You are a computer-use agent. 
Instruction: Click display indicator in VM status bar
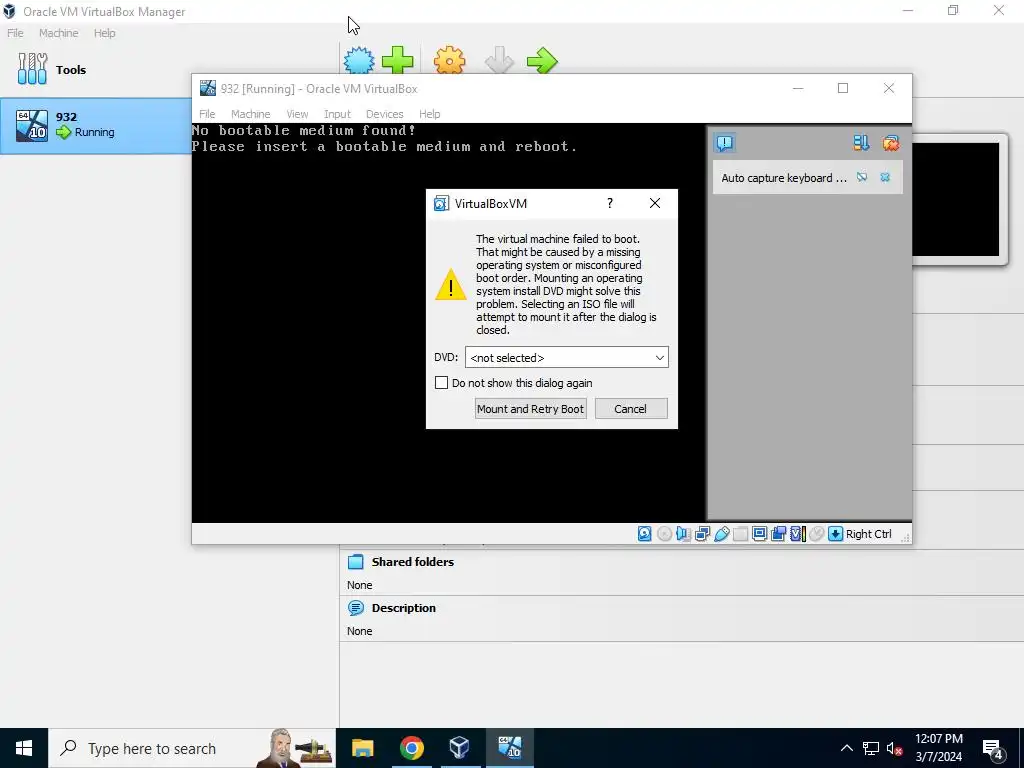[x=760, y=534]
